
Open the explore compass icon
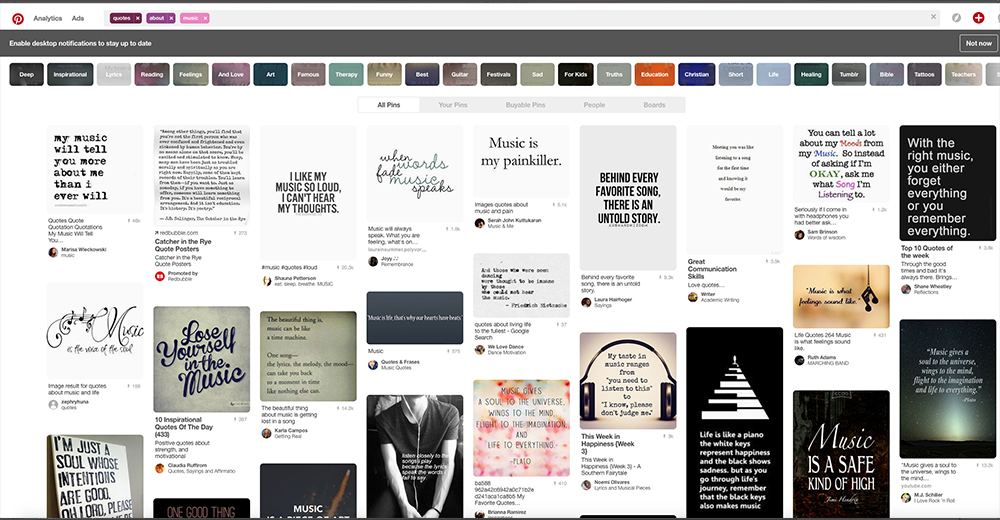coord(957,18)
